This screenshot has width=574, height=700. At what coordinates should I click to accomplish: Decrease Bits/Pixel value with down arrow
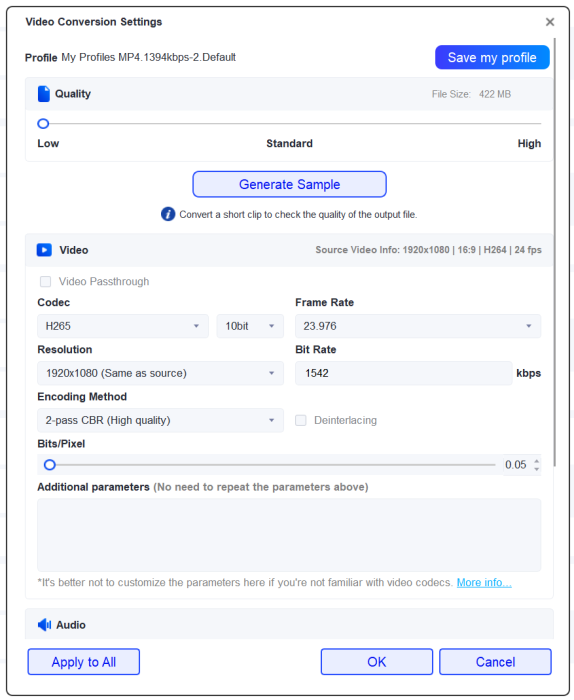click(x=537, y=469)
